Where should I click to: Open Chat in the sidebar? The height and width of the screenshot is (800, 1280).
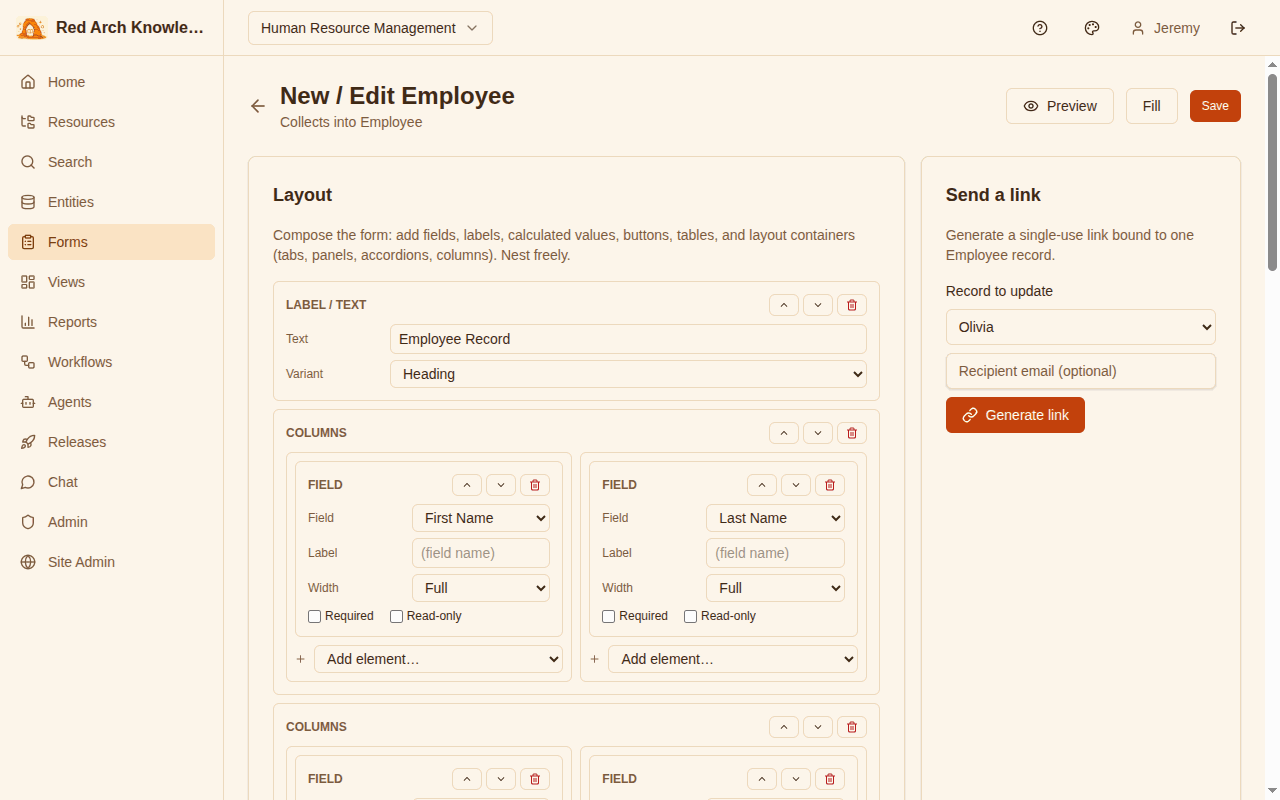tap(111, 482)
